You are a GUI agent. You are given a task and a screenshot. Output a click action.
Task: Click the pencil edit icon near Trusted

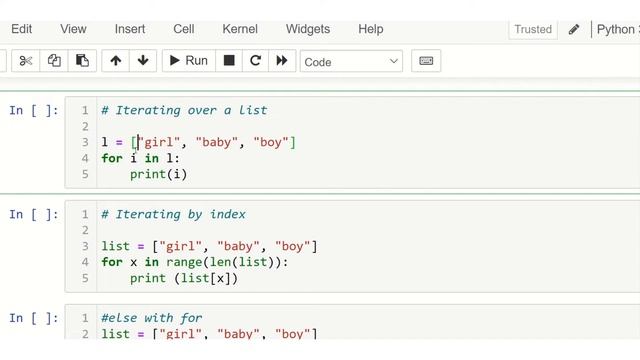point(573,29)
